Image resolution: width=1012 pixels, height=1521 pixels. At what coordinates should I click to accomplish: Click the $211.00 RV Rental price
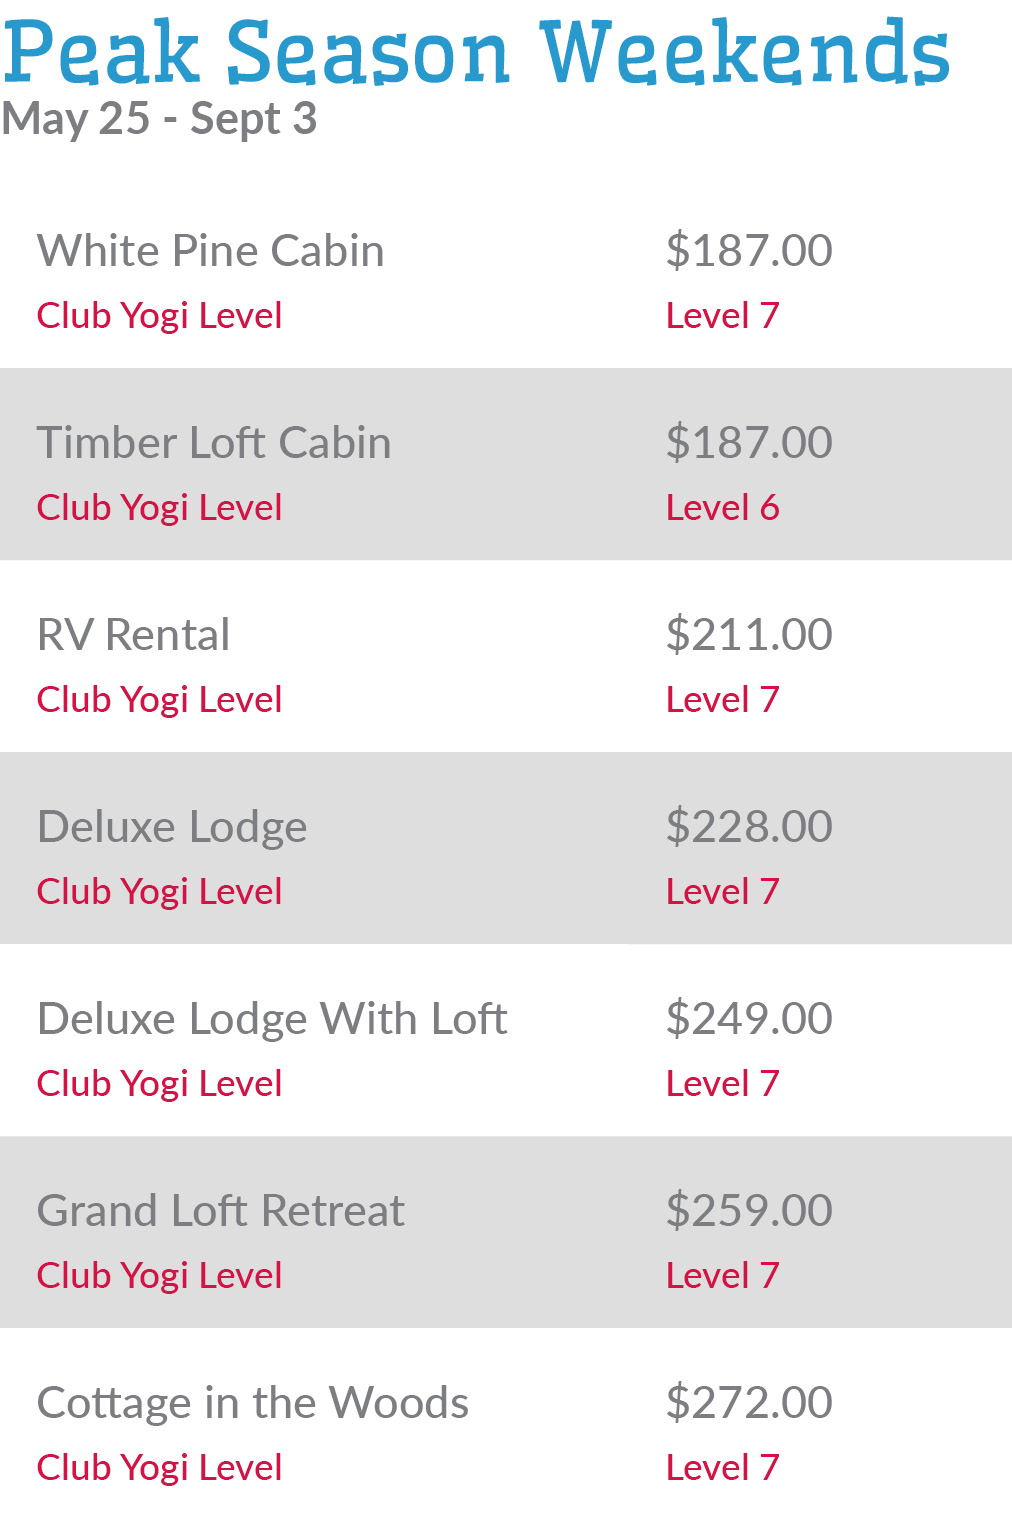pyautogui.click(x=749, y=635)
